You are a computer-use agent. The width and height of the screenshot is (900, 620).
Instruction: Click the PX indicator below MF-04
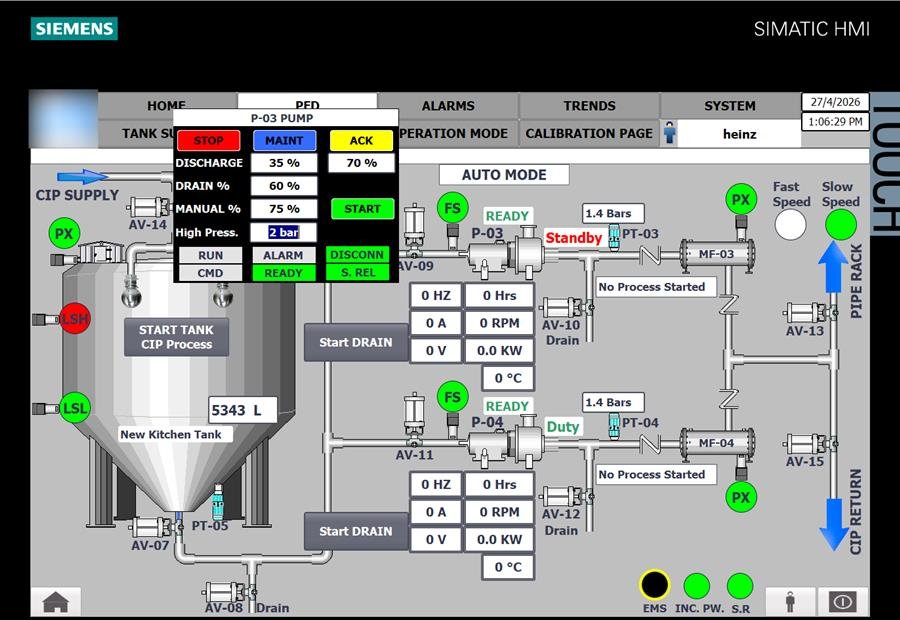[x=741, y=497]
